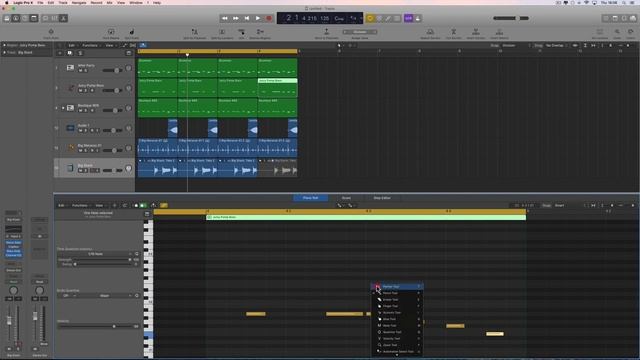Open the Apple Loops browser icon
This screenshot has width=640, height=360.
(x=624, y=18)
